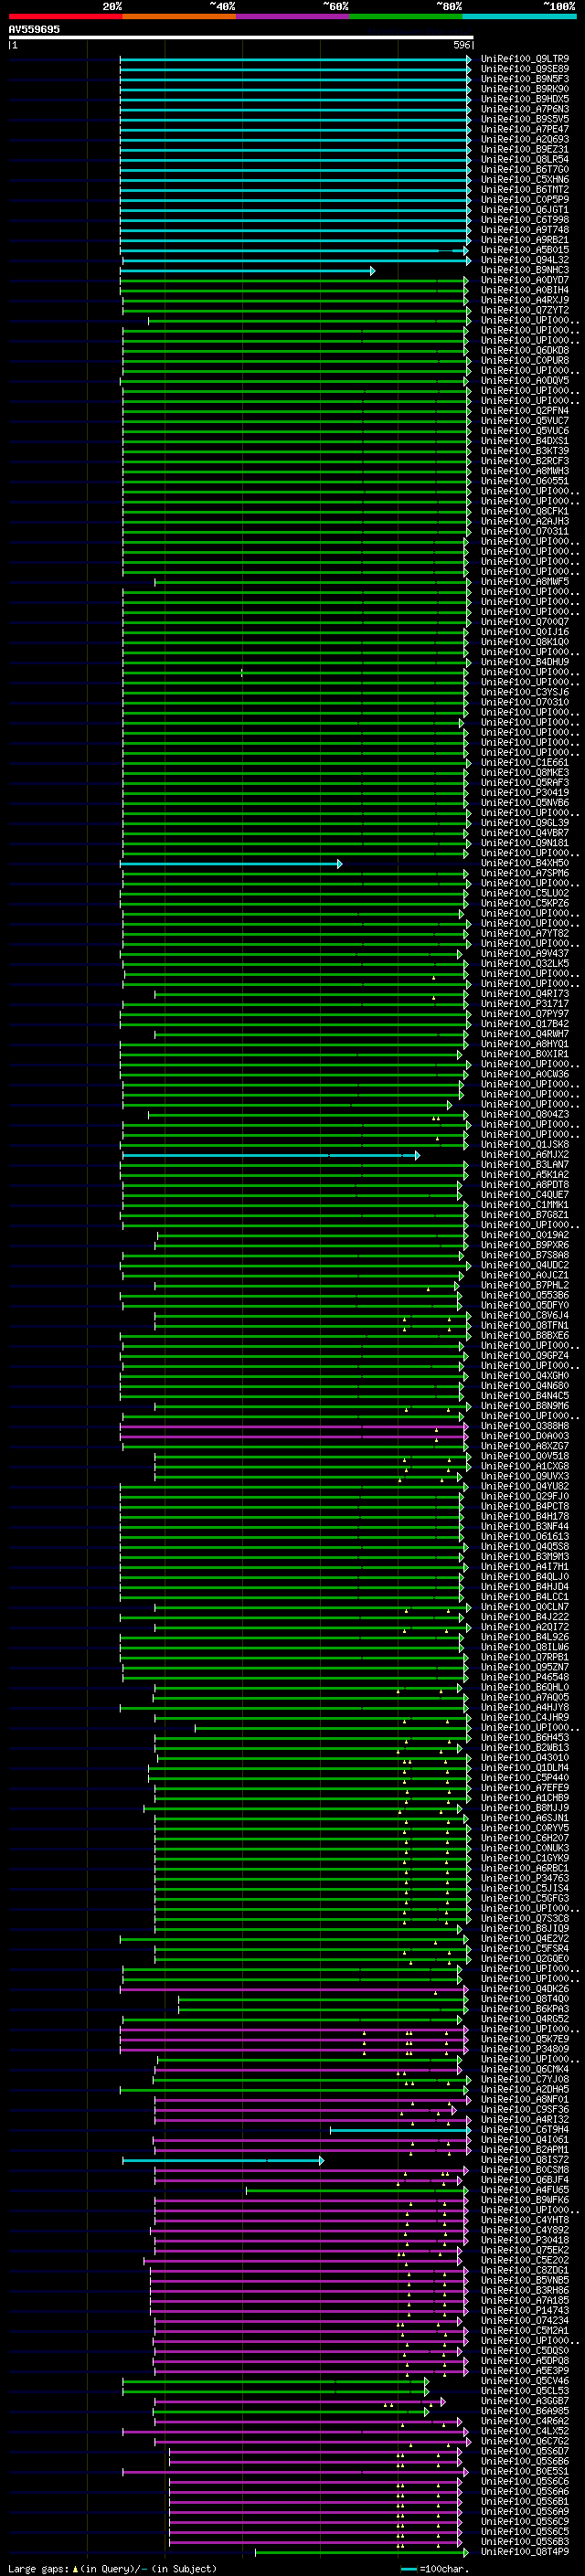The width and height of the screenshot is (585, 2576).
Task: Open entry UniRef100_P31717
Action: tap(524, 1004)
